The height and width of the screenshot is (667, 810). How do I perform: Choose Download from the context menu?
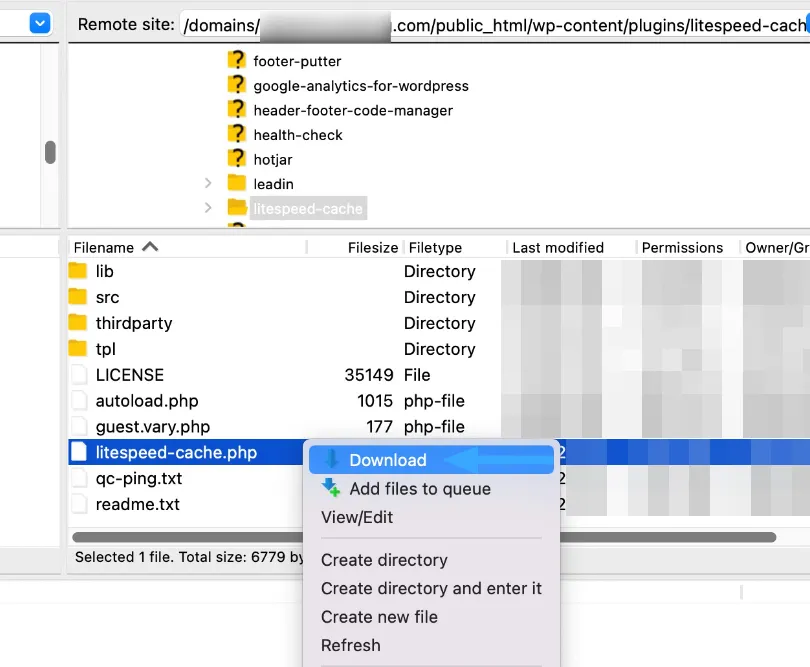[431, 460]
